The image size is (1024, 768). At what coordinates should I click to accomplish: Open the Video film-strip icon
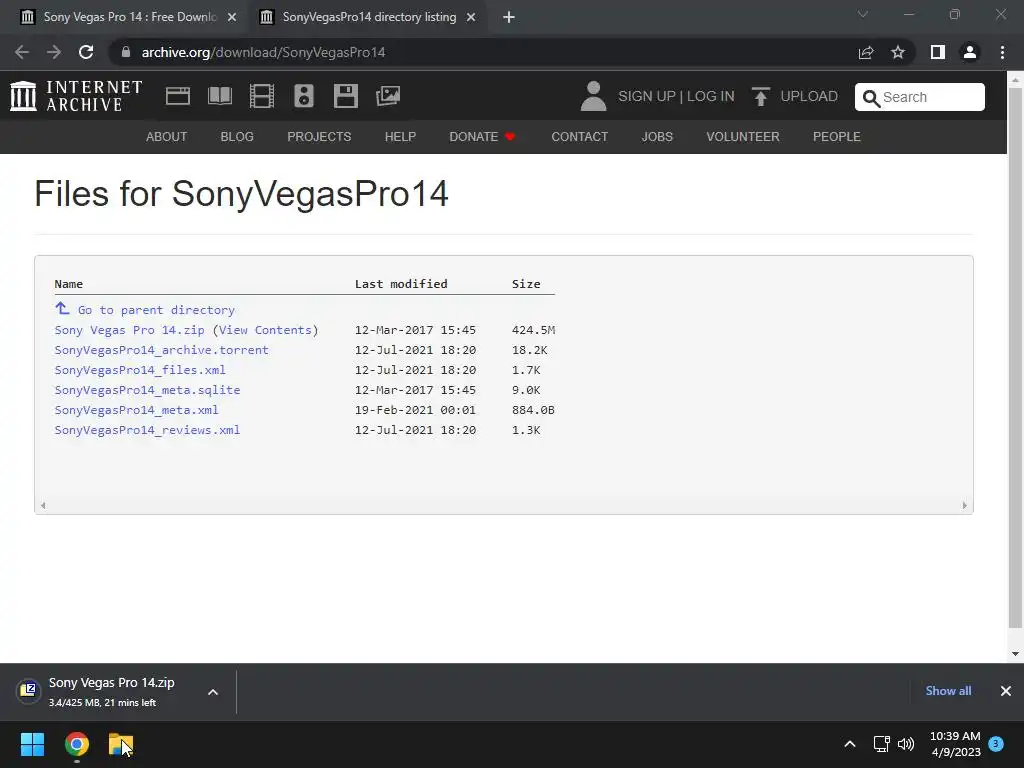click(x=262, y=96)
